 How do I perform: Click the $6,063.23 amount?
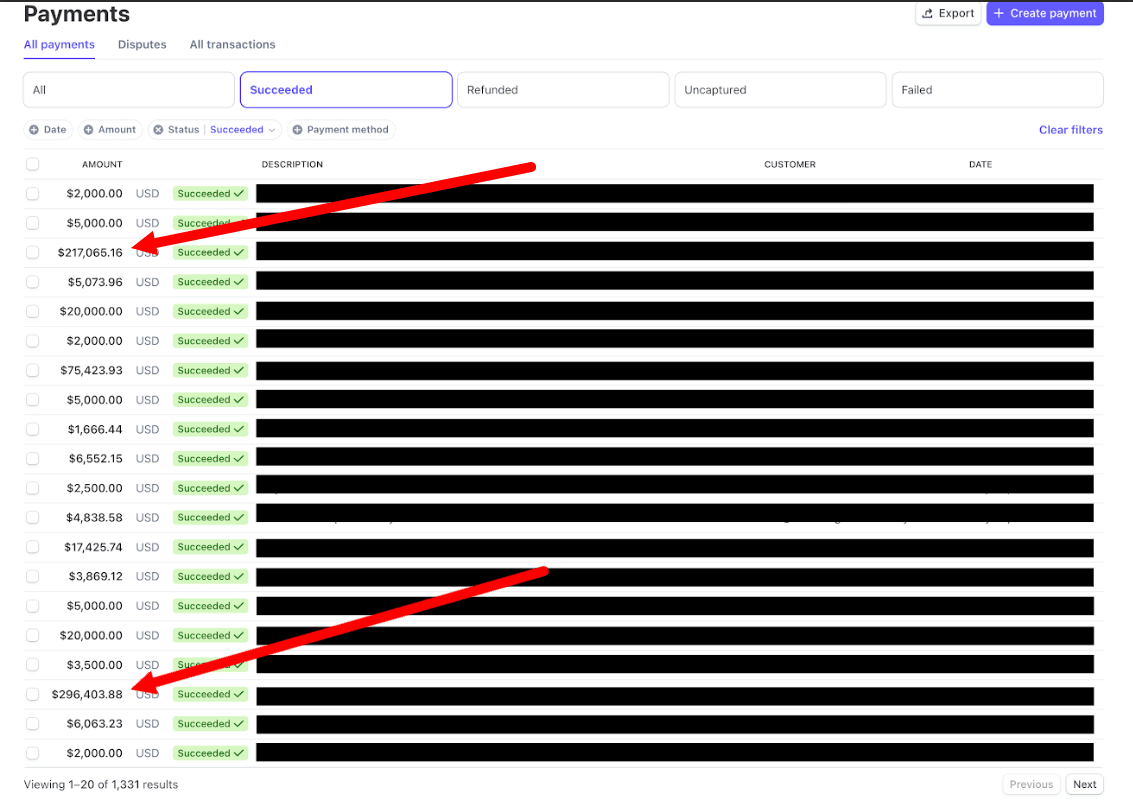(x=95, y=724)
